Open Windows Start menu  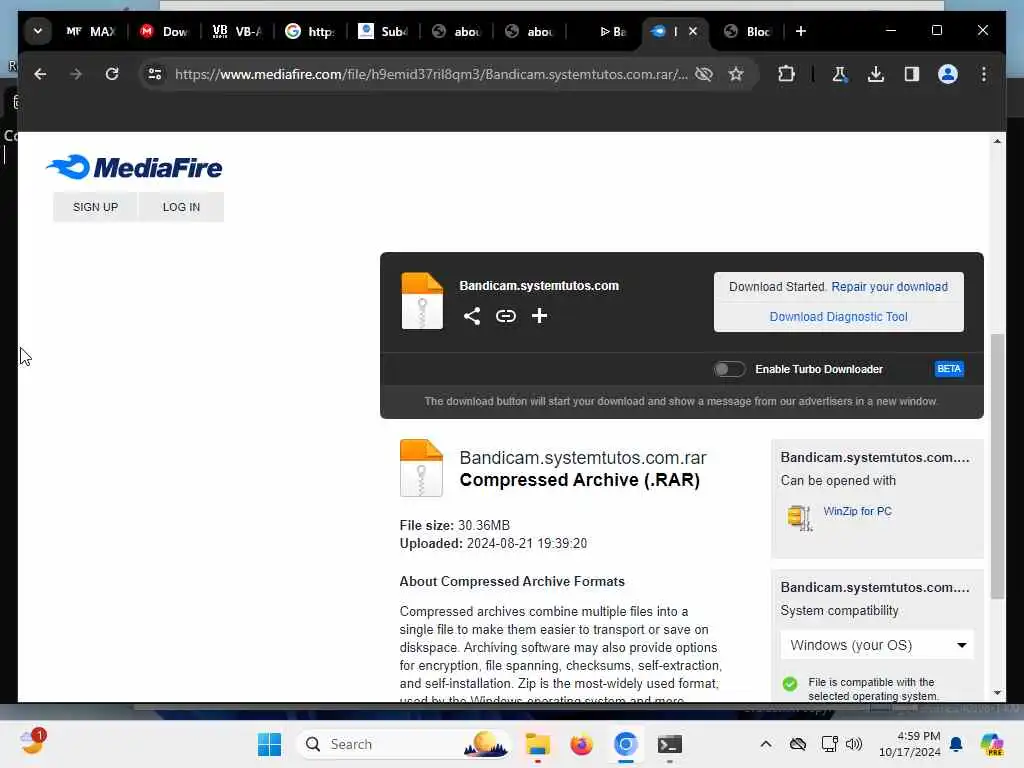tap(269, 744)
